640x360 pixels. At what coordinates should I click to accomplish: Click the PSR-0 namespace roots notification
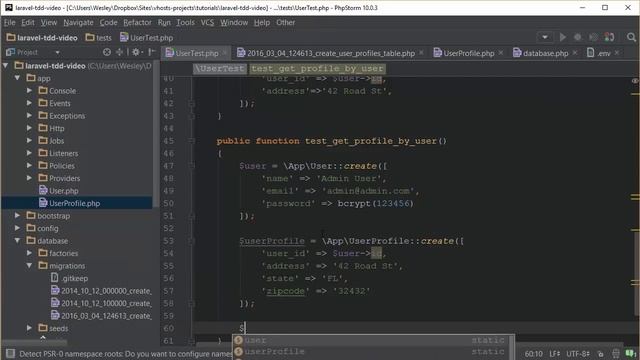126,354
